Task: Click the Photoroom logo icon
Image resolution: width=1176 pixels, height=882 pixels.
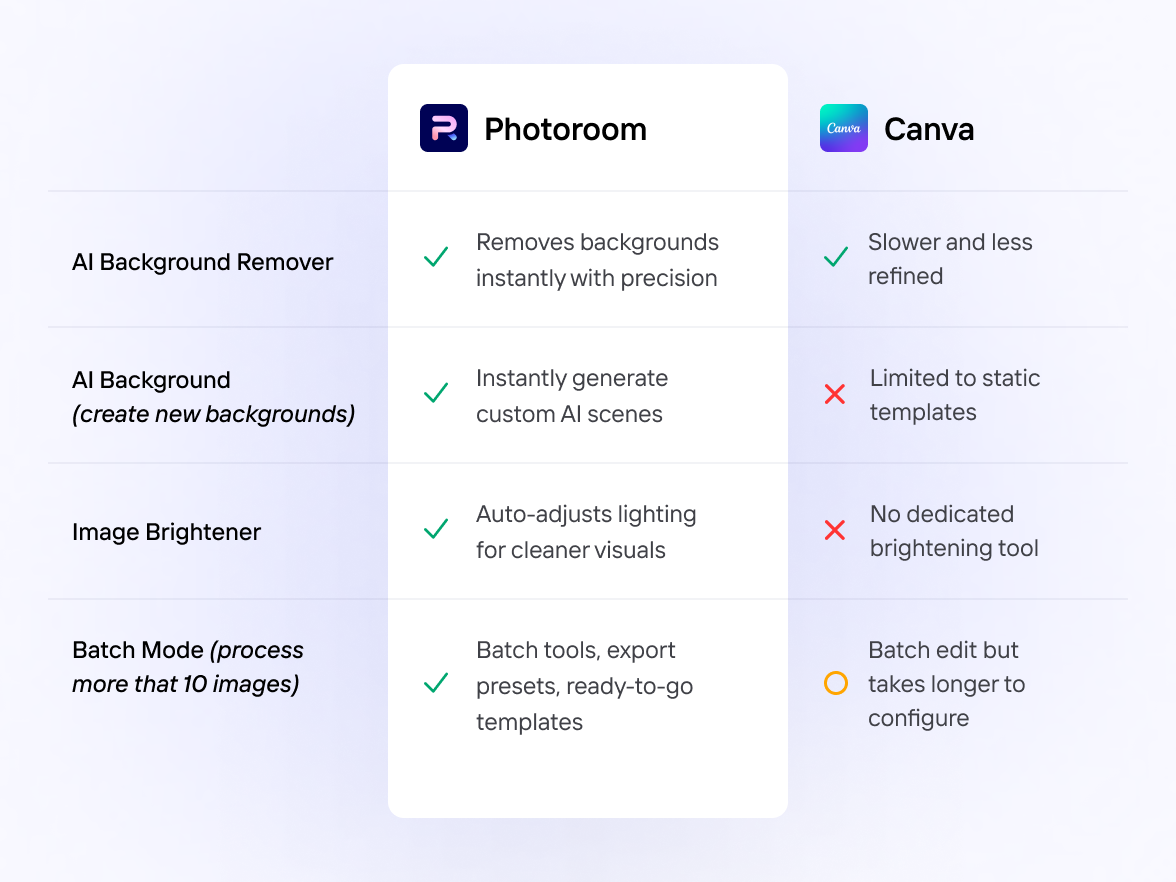Action: (444, 128)
